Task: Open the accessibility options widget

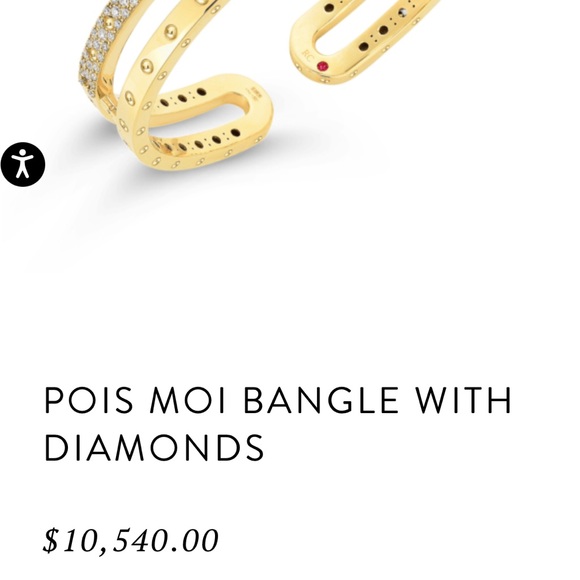Action: (x=23, y=164)
